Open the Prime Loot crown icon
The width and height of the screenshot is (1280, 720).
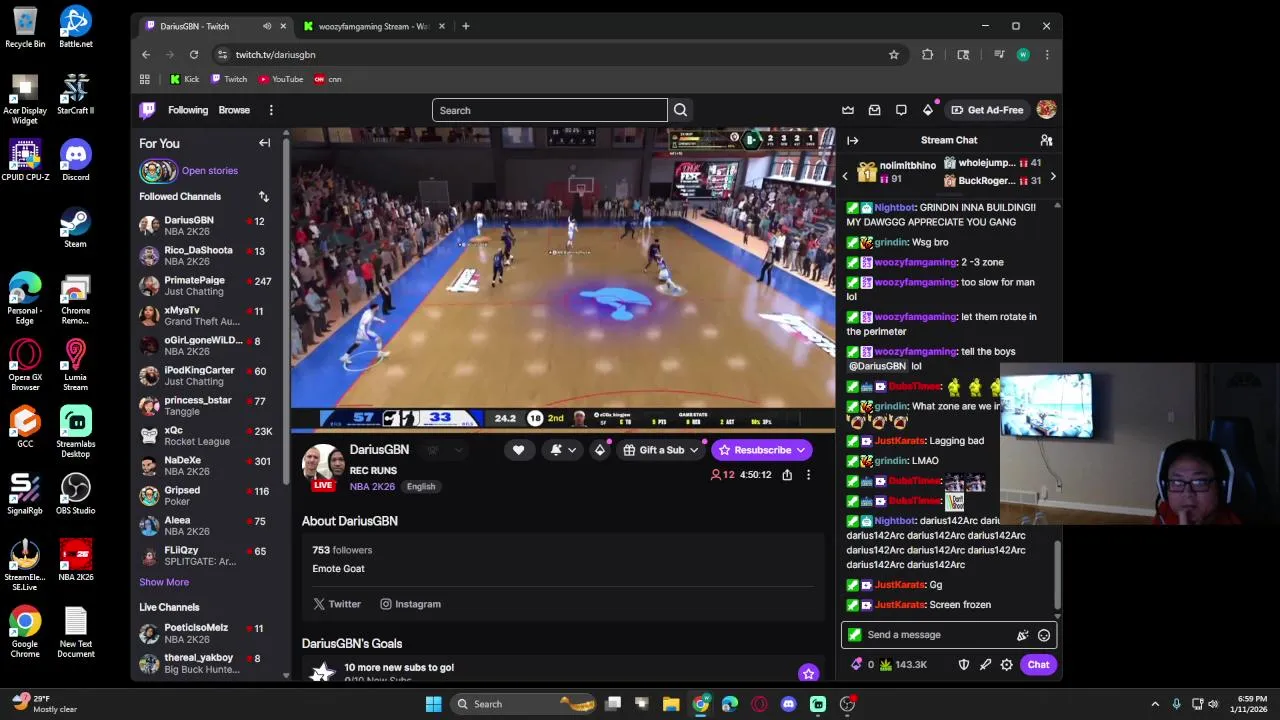(x=848, y=110)
